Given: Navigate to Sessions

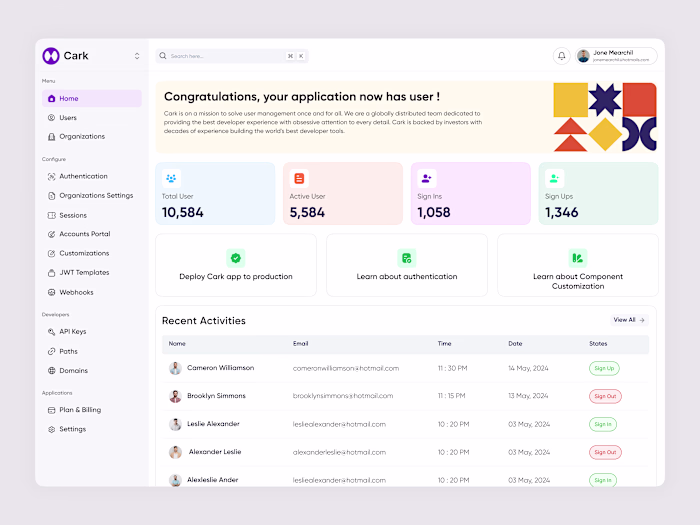Looking at the screenshot, I should coord(73,215).
